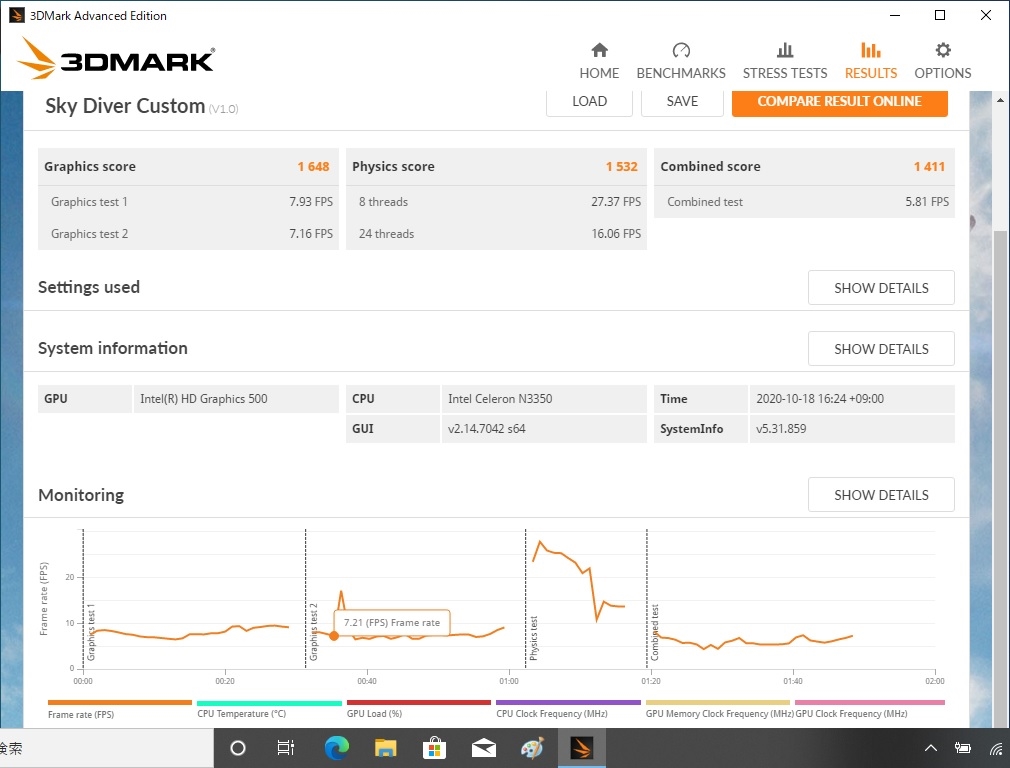Open Microsoft Store from taskbar
This screenshot has height=768, width=1010.
435,748
